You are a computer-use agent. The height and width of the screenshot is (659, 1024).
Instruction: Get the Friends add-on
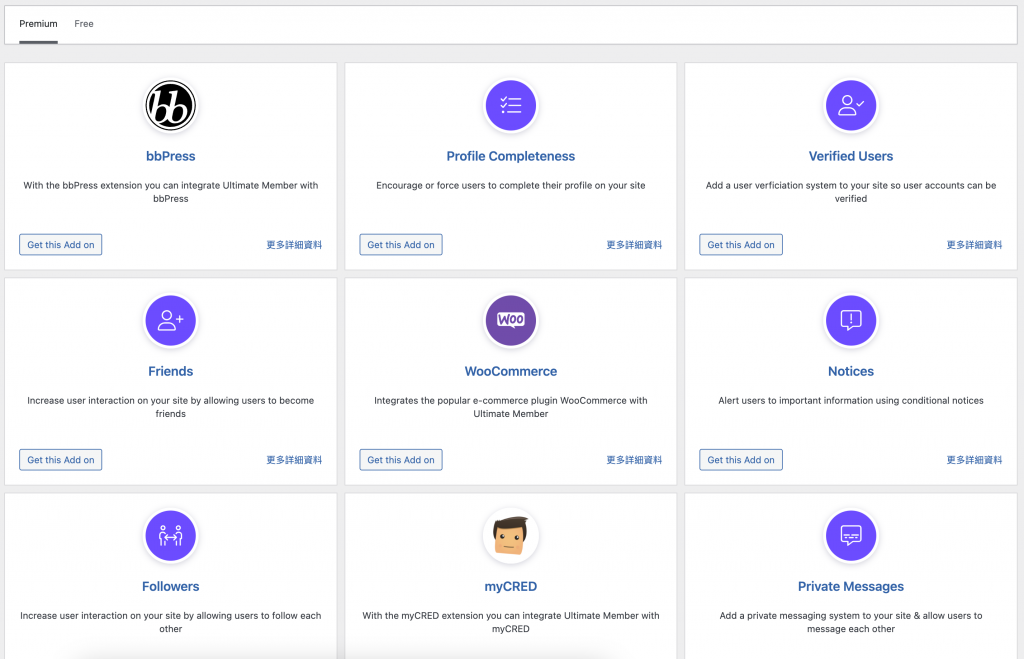point(61,460)
